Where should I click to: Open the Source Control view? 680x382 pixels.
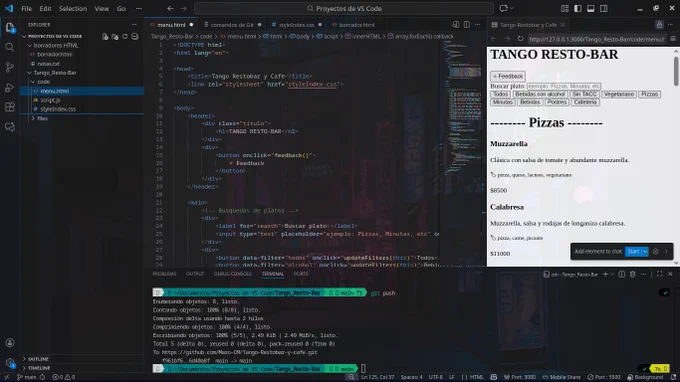10,67
